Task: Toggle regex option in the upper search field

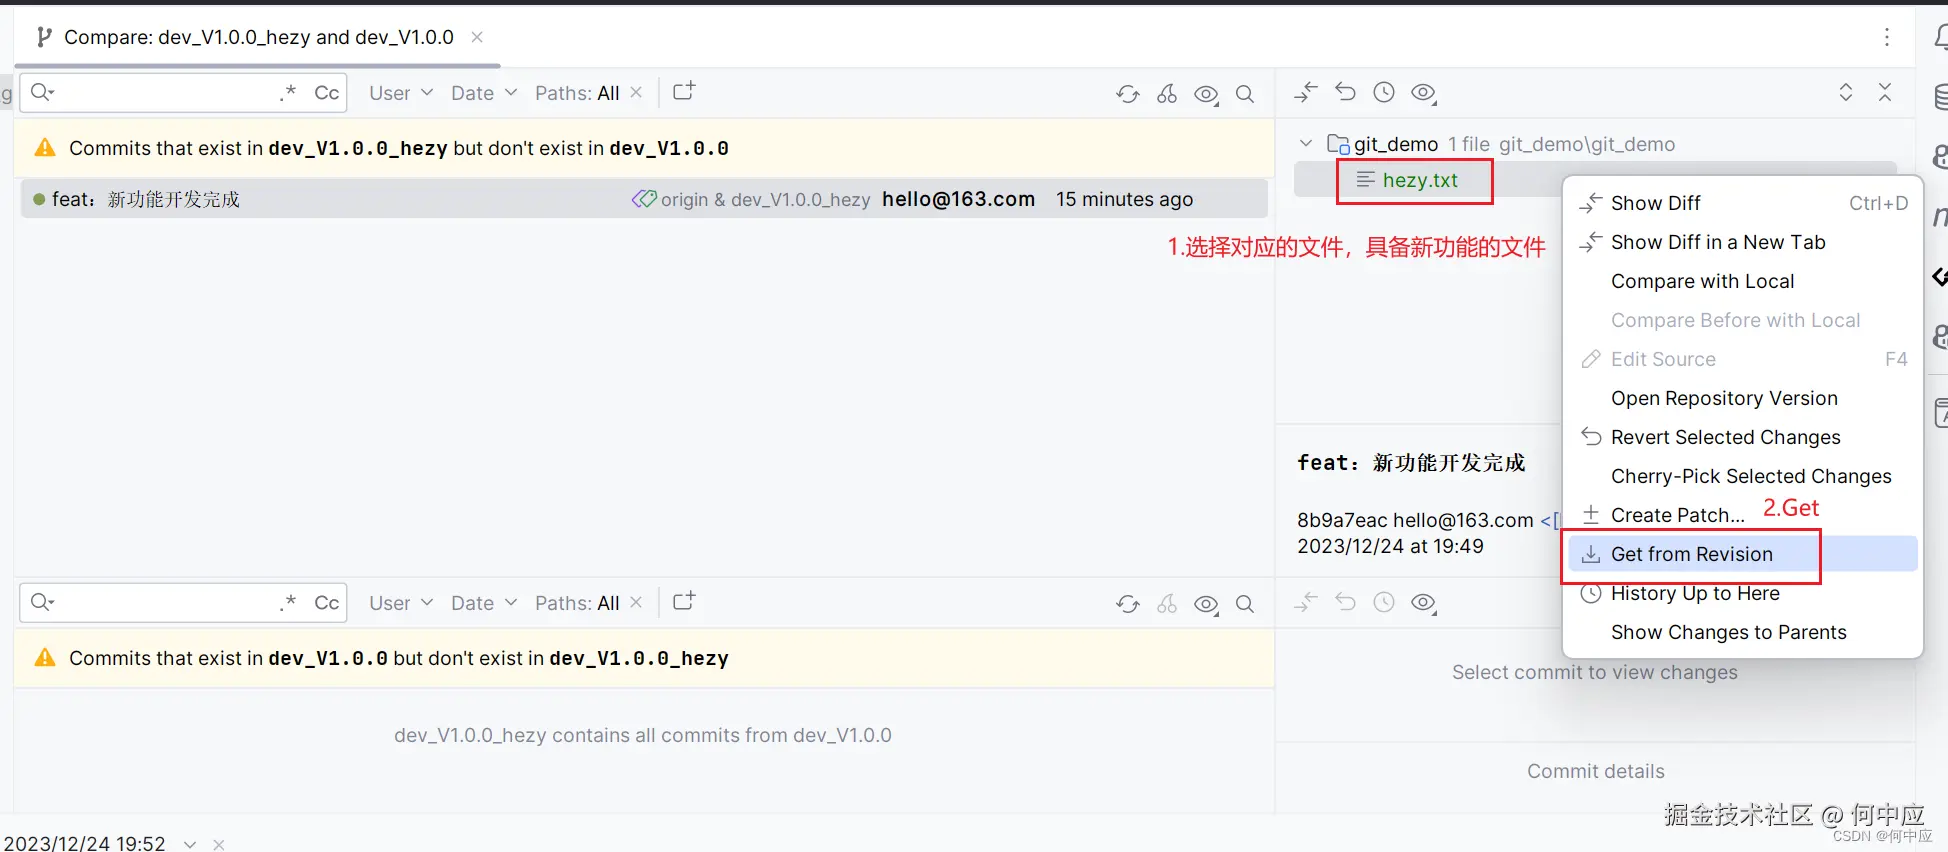Action: [x=288, y=93]
